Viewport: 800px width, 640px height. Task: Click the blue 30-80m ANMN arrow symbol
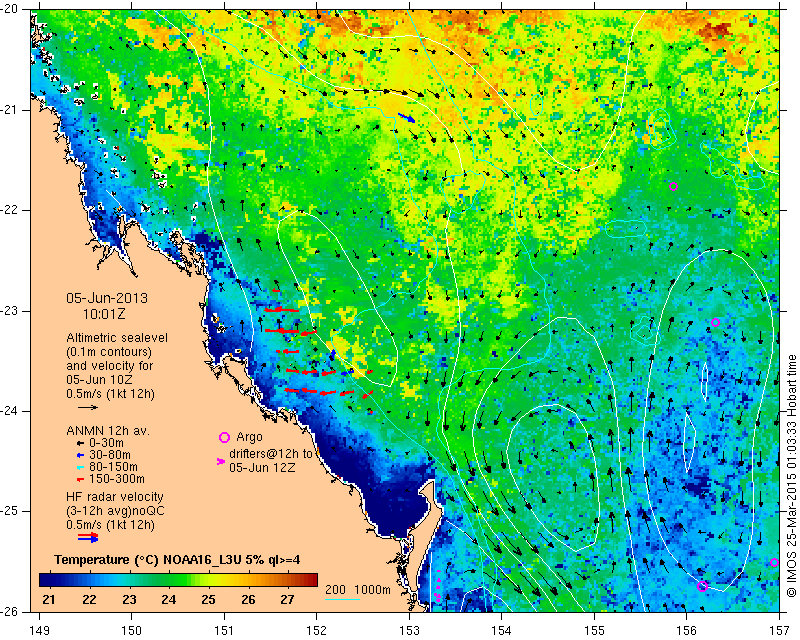coord(80,455)
